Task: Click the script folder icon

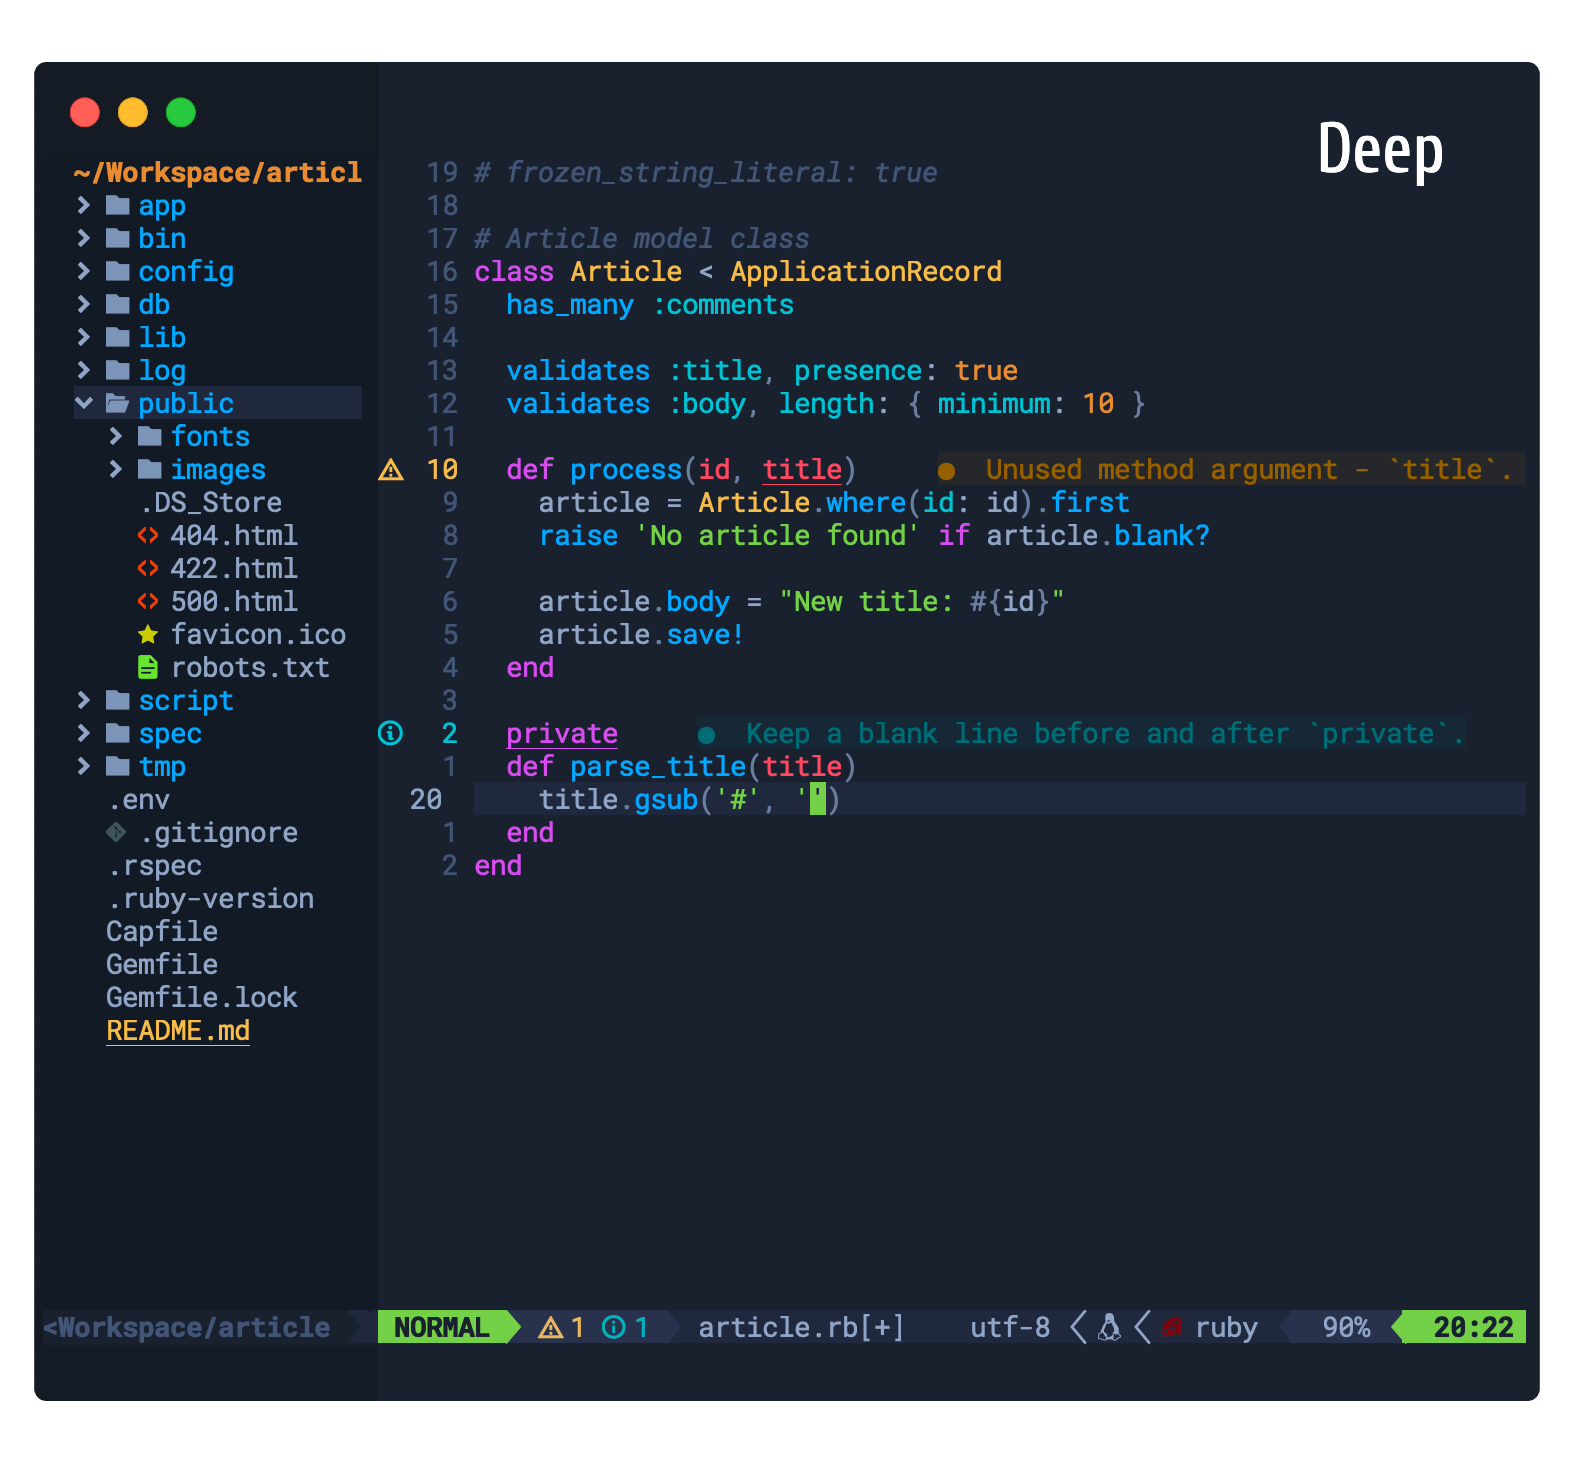Action: (x=118, y=700)
